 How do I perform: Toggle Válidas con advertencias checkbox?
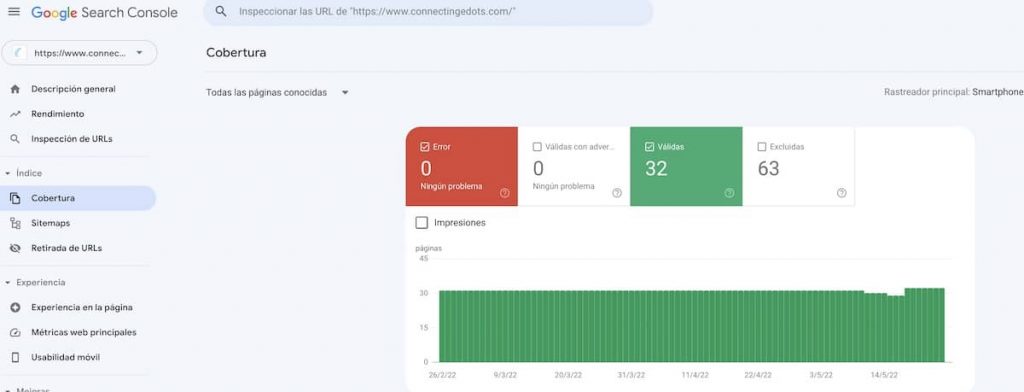coord(537,147)
